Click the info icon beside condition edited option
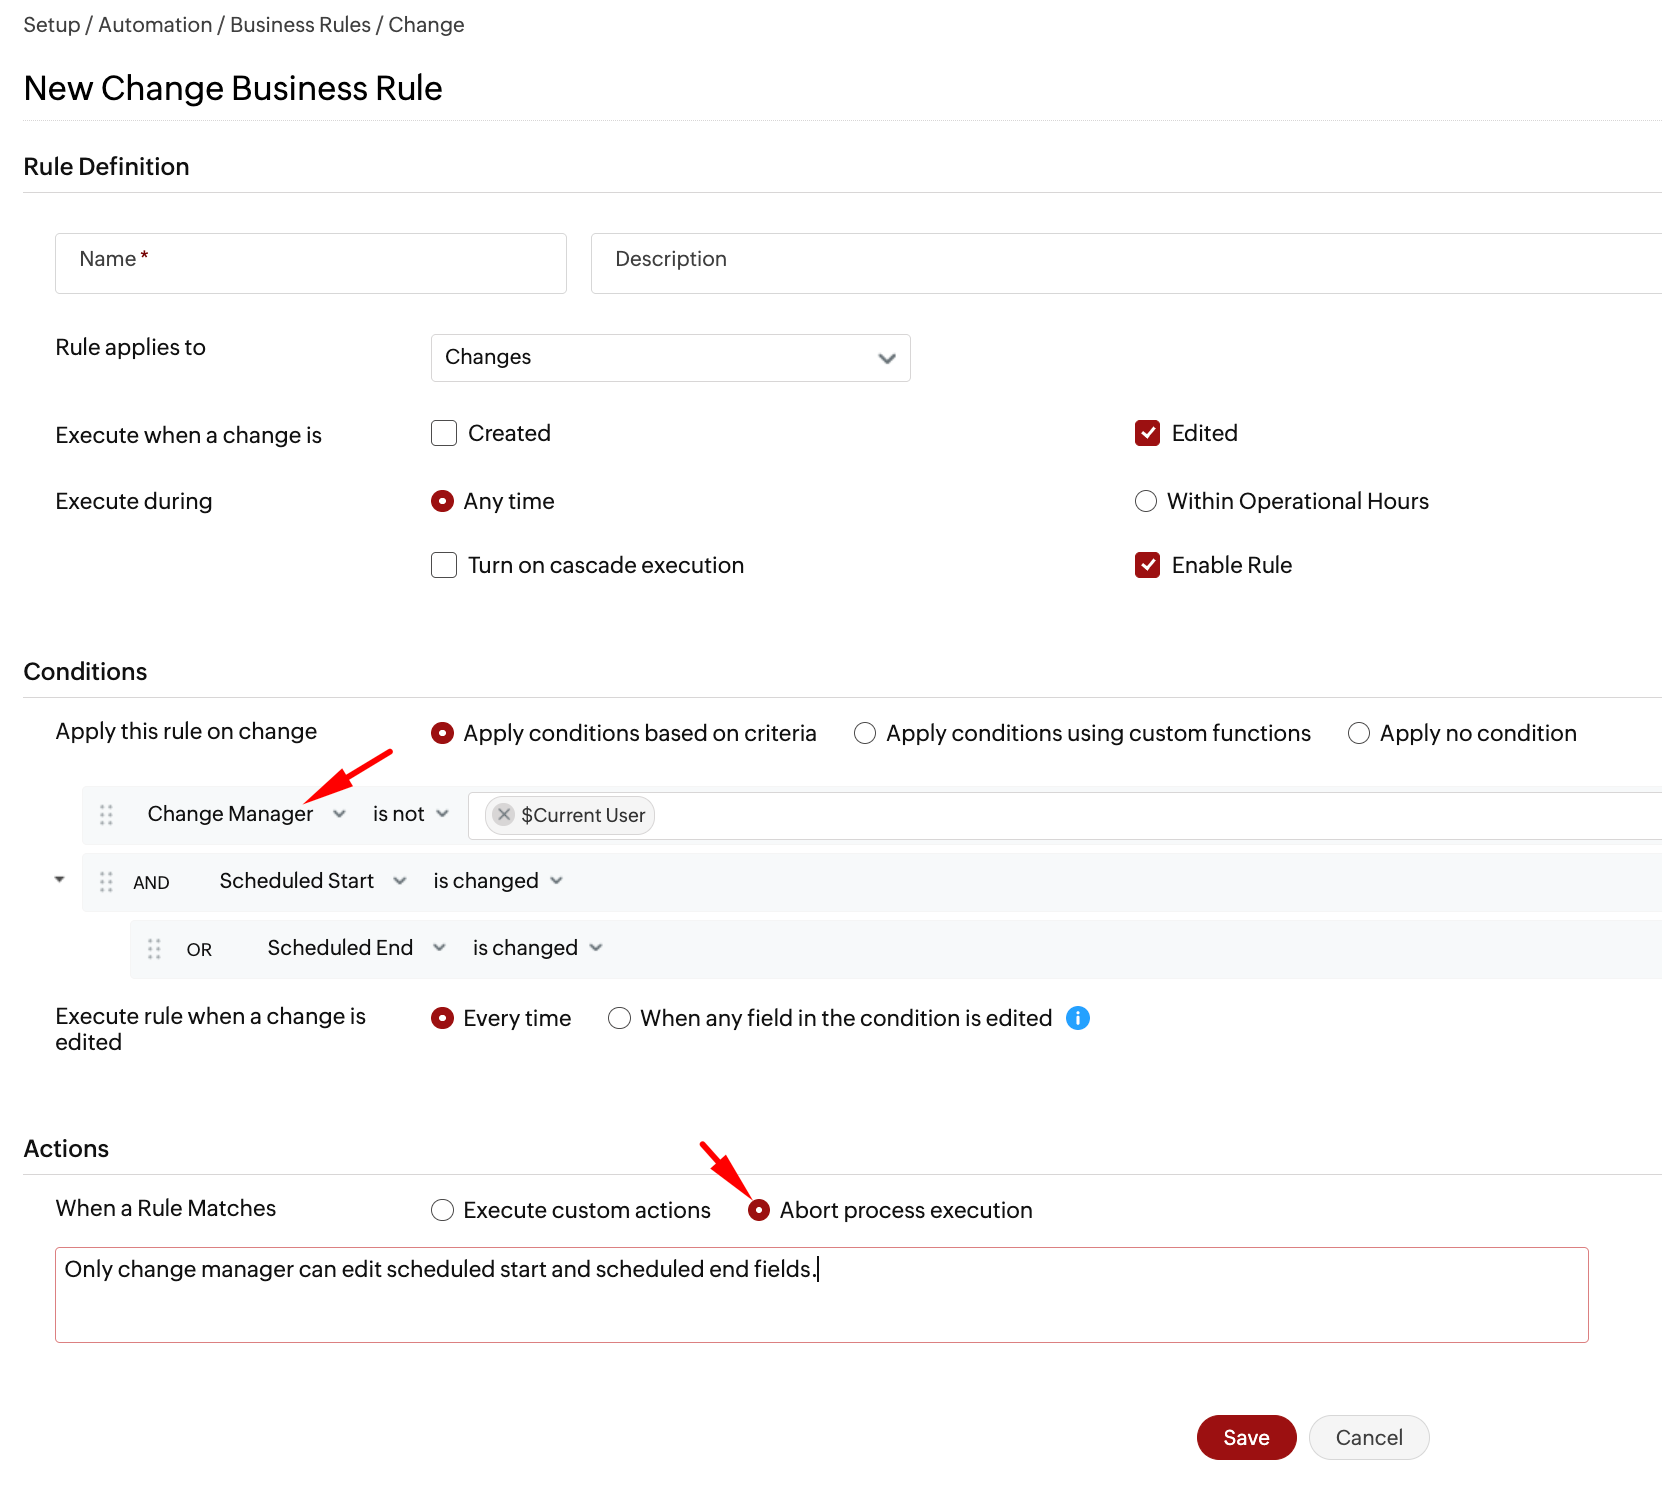Image resolution: width=1662 pixels, height=1488 pixels. (x=1077, y=1018)
